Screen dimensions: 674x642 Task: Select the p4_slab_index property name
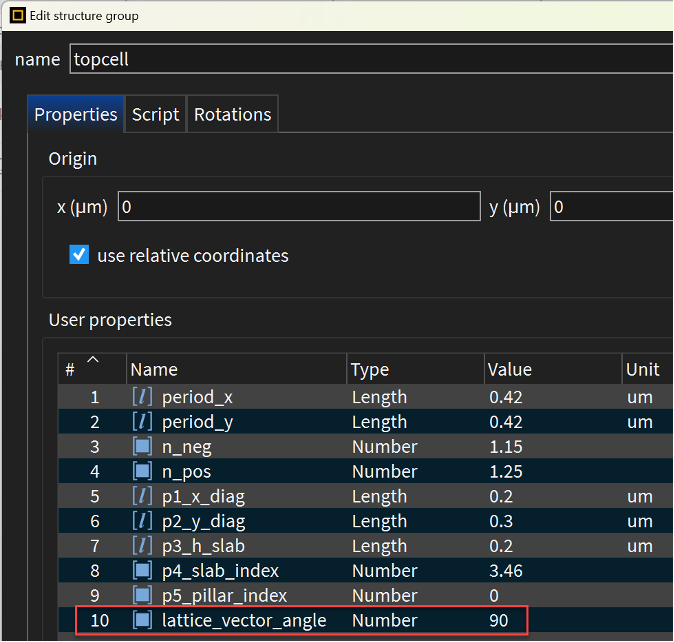click(221, 571)
